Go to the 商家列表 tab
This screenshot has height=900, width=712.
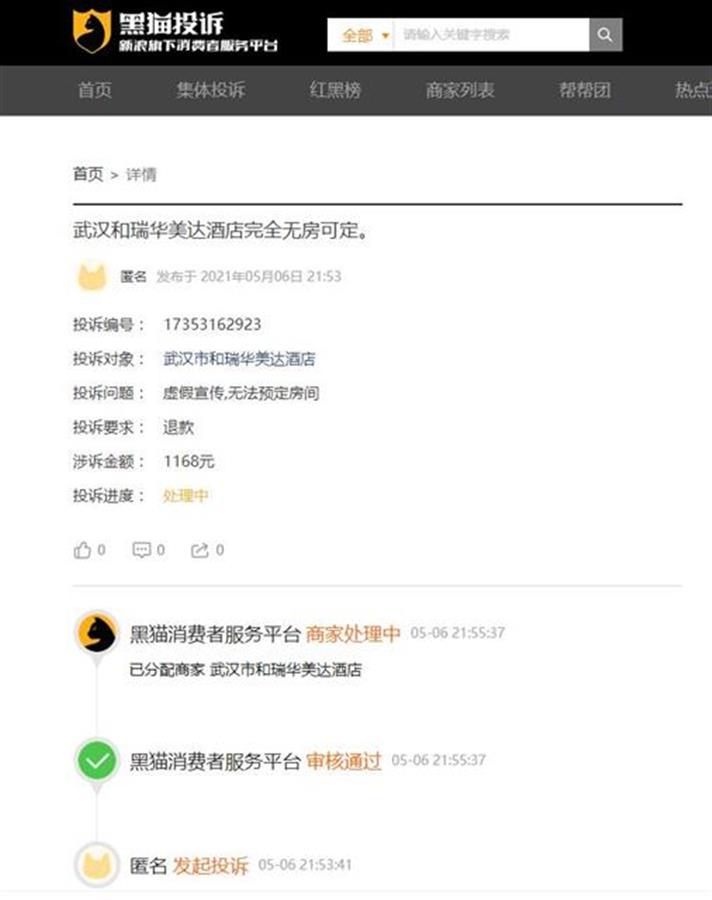(460, 90)
